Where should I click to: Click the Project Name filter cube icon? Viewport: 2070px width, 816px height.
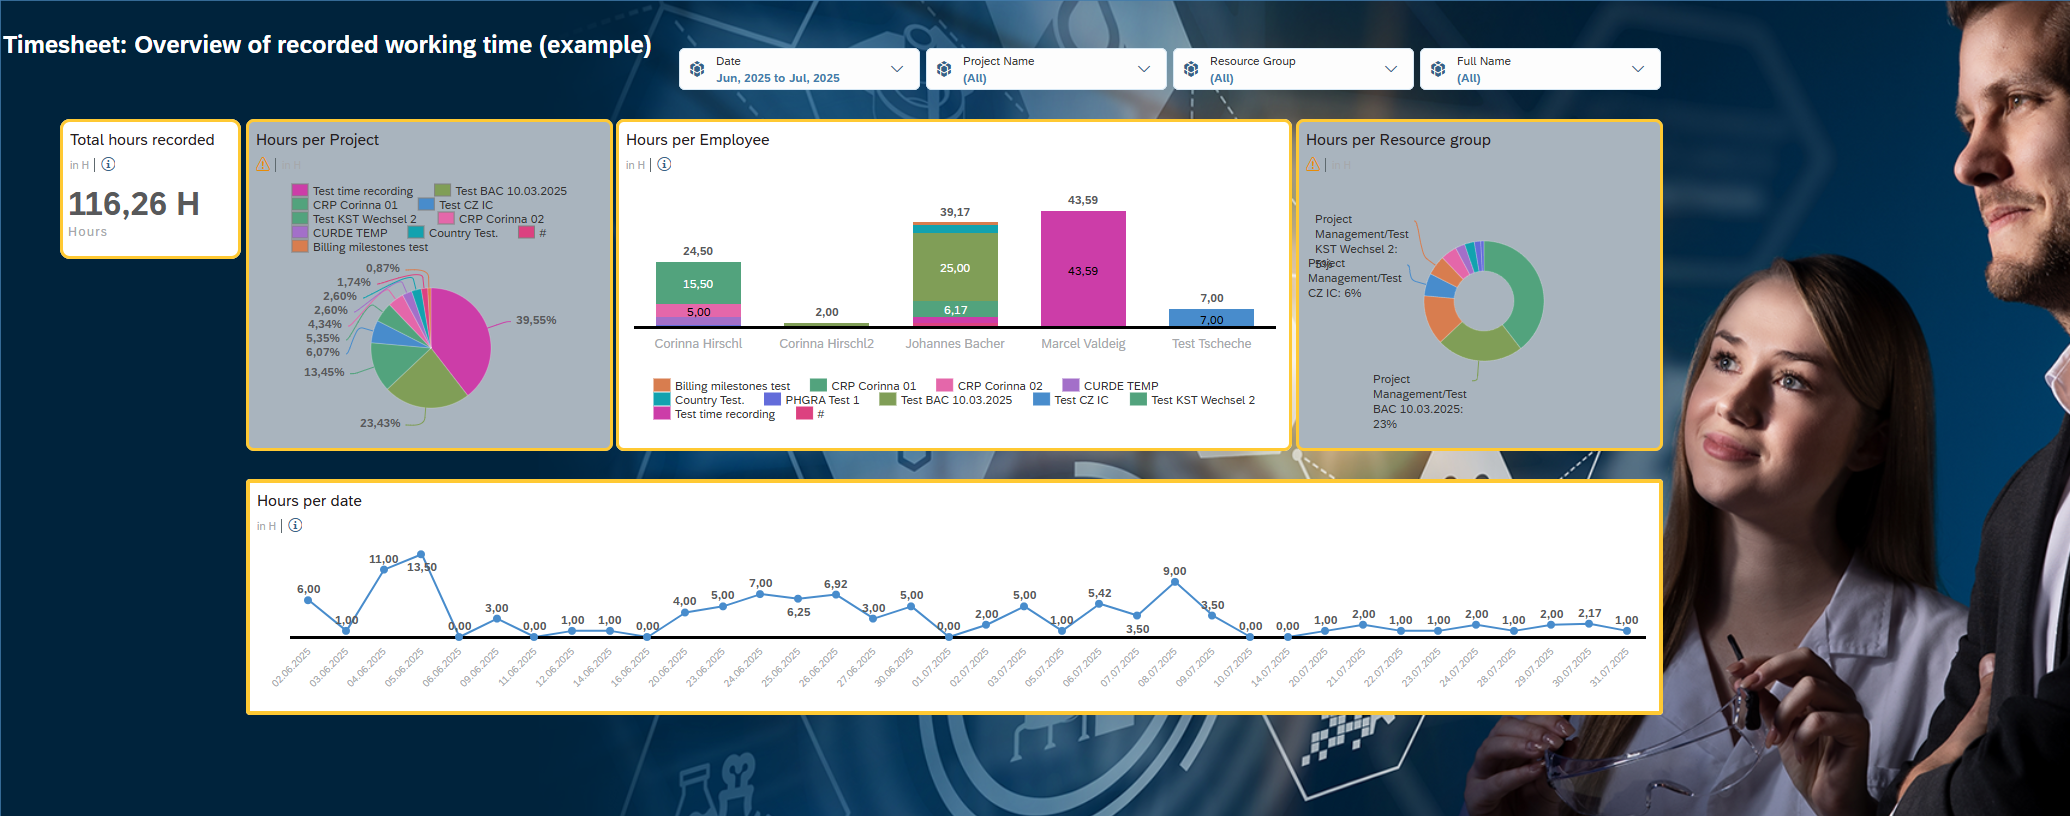944,69
